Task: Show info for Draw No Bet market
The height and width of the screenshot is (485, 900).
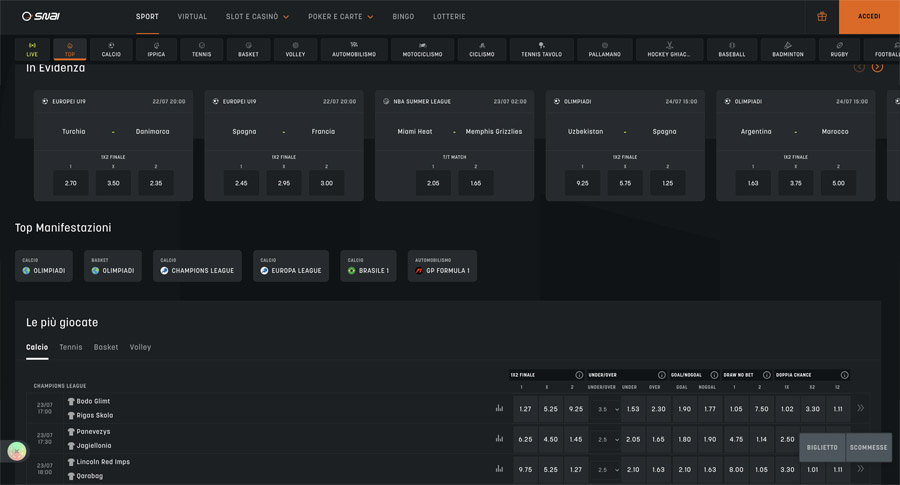Action: point(766,375)
